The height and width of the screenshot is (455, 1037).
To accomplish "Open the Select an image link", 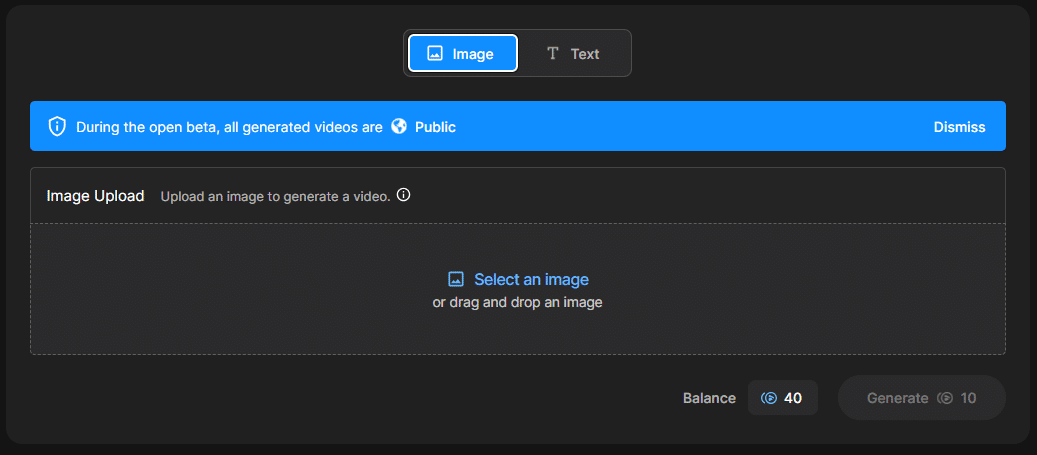I will coord(531,280).
